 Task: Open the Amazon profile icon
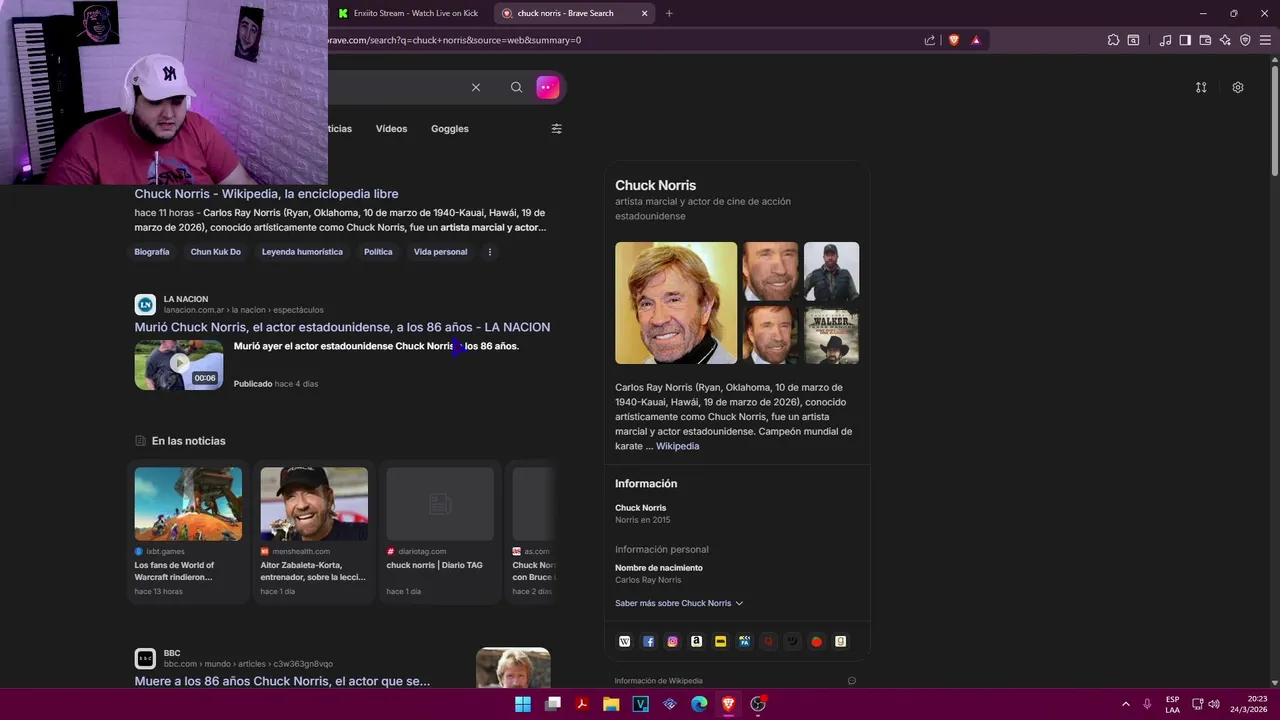click(x=697, y=642)
